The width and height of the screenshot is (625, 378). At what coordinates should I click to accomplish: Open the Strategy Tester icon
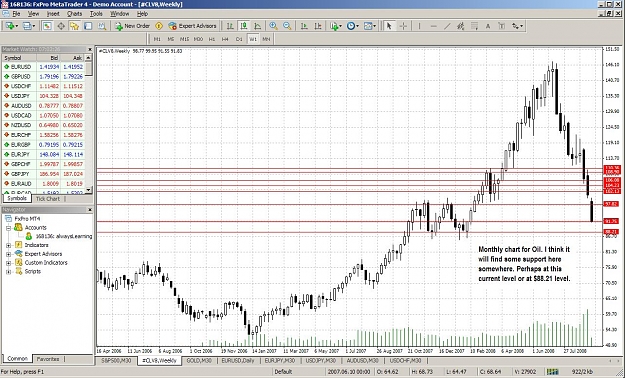point(102,26)
